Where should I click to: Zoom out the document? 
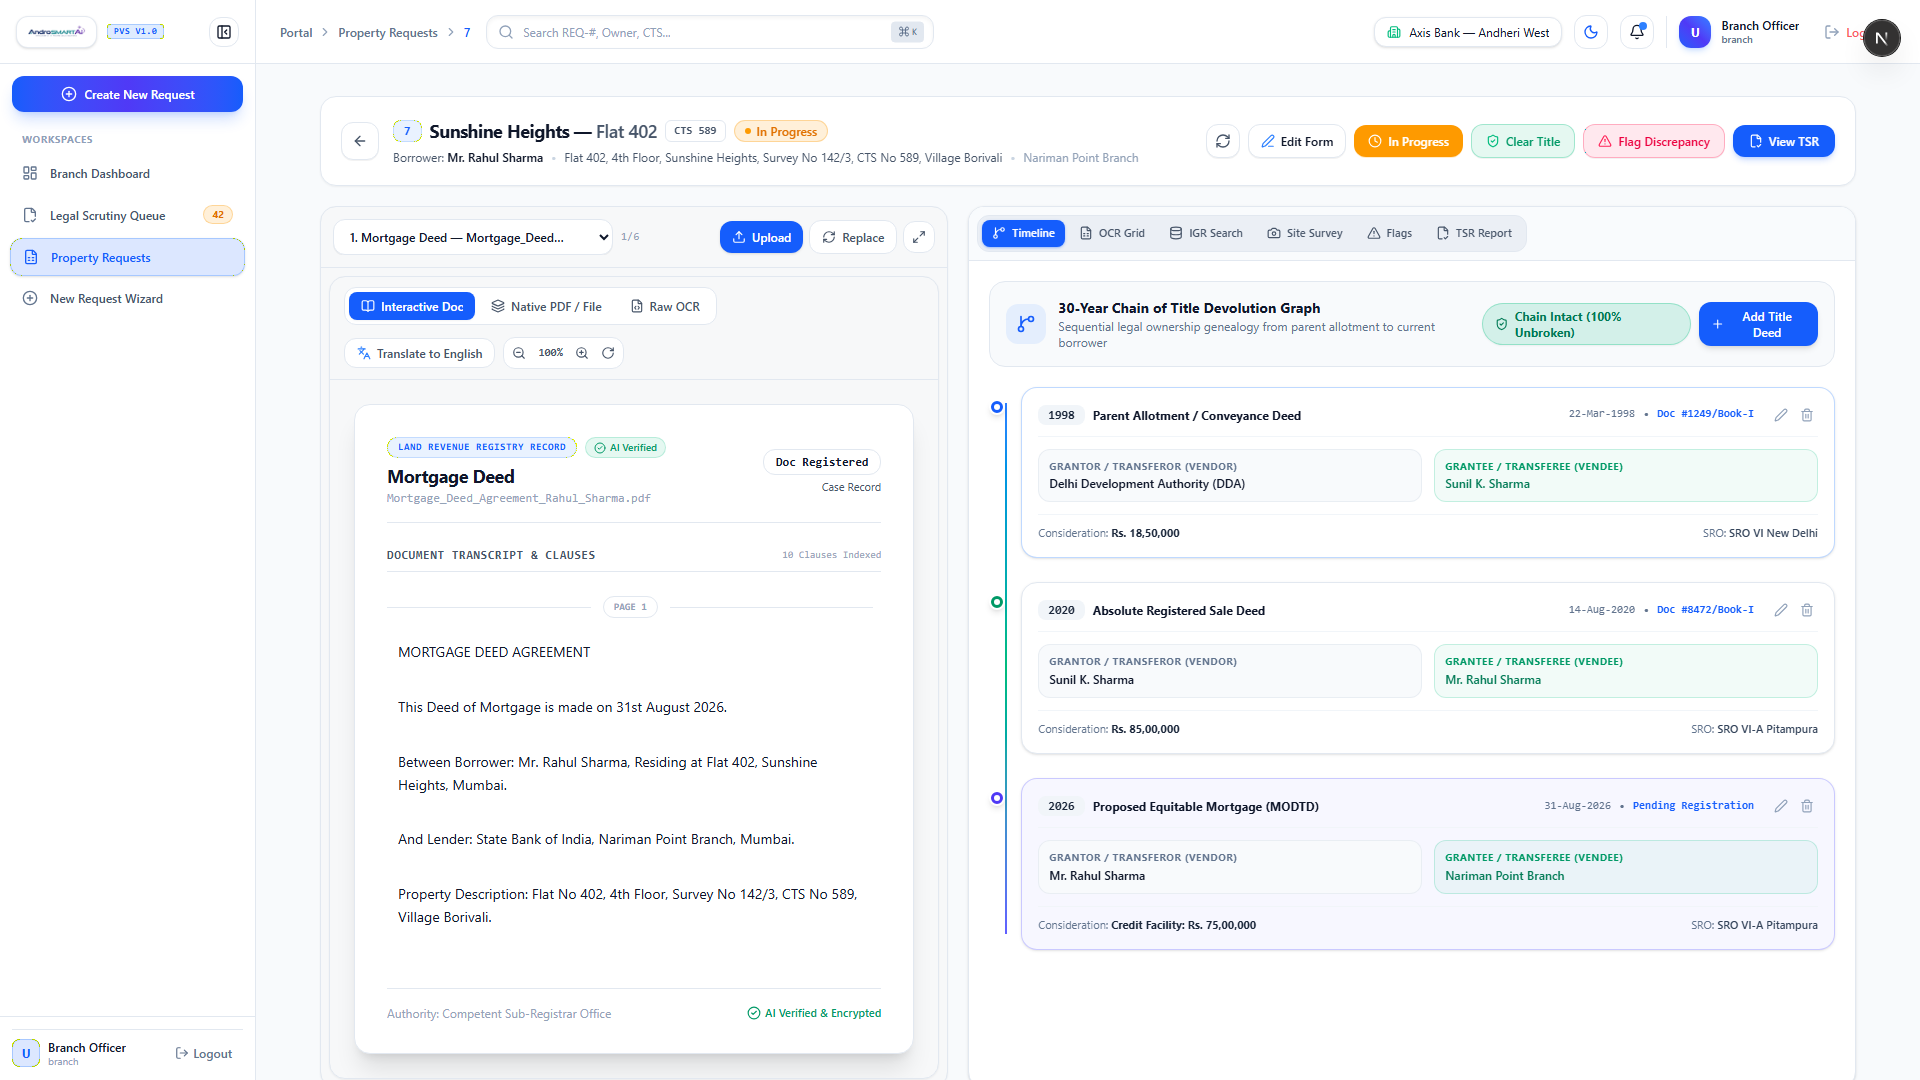pyautogui.click(x=519, y=353)
